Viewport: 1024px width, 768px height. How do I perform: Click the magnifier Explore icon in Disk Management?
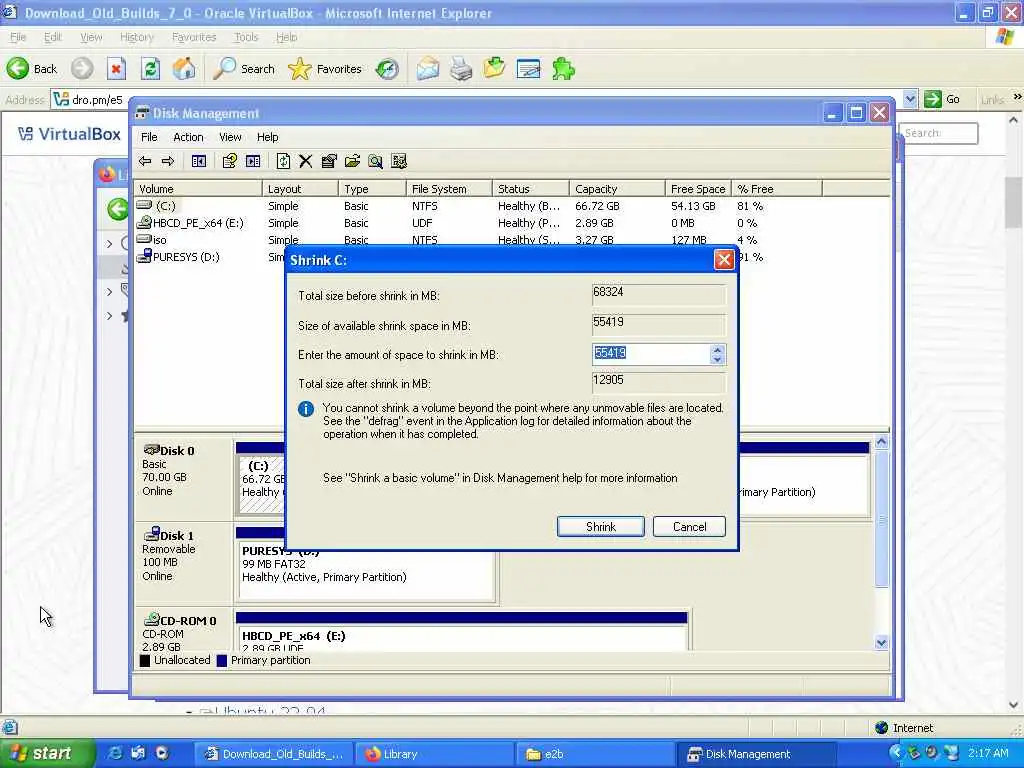coord(376,161)
